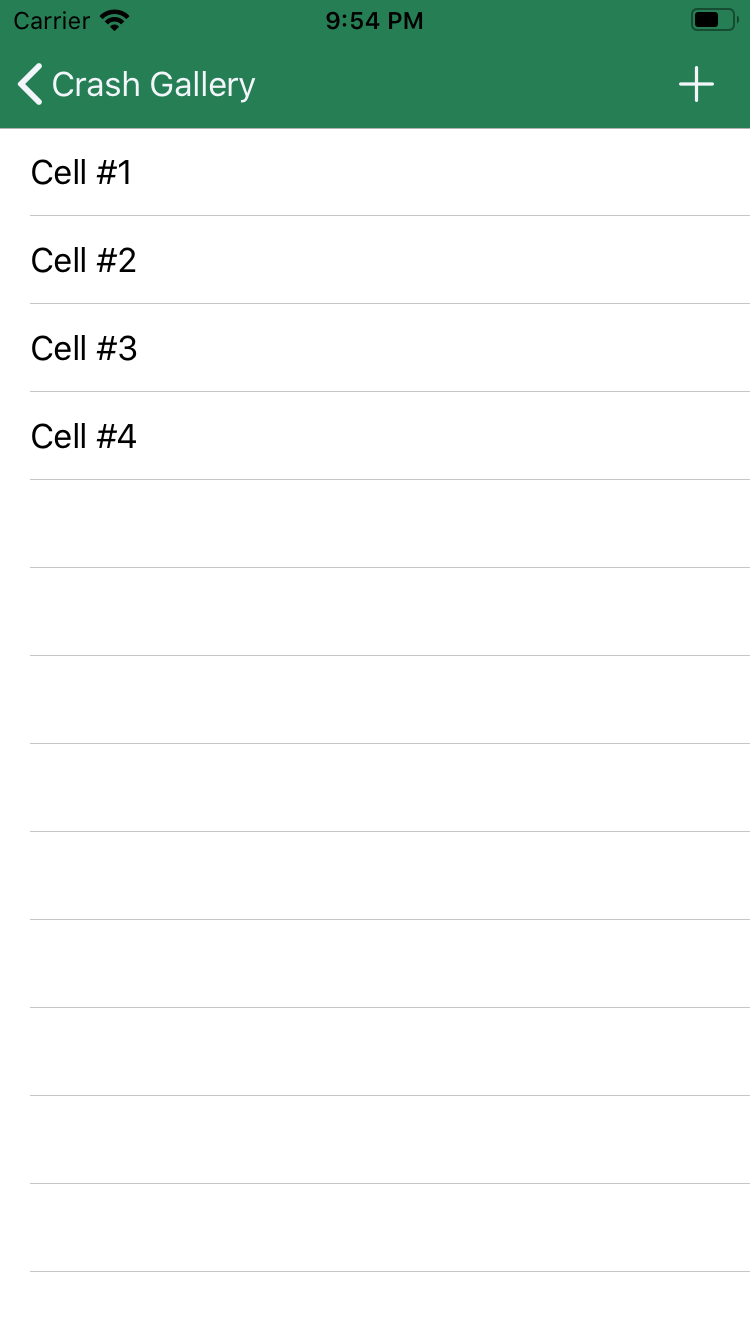This screenshot has height=1334, width=750.
Task: Open the Cell #2 row
Action: pos(375,260)
